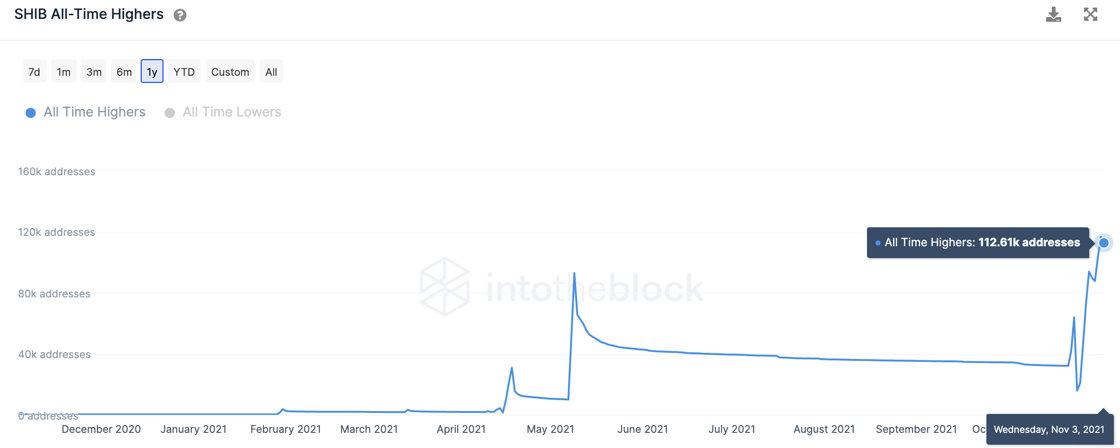Toggle the All Time Highers series

point(94,112)
